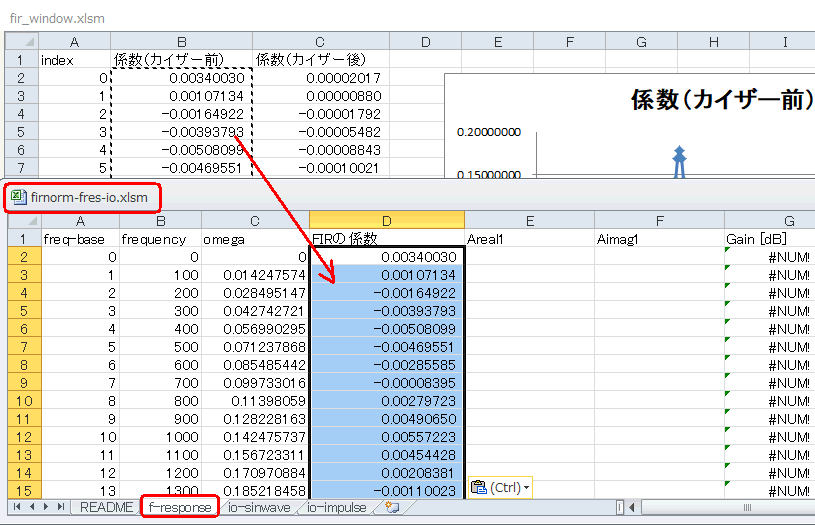Click cell with value 0.00557223
The width and height of the screenshot is (815, 525).
pos(387,437)
